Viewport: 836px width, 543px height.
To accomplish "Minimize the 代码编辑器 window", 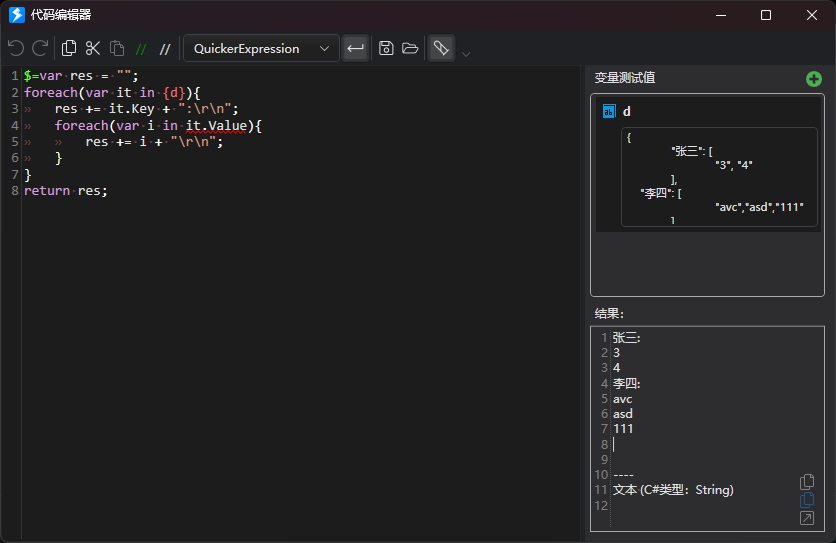I will [721, 15].
